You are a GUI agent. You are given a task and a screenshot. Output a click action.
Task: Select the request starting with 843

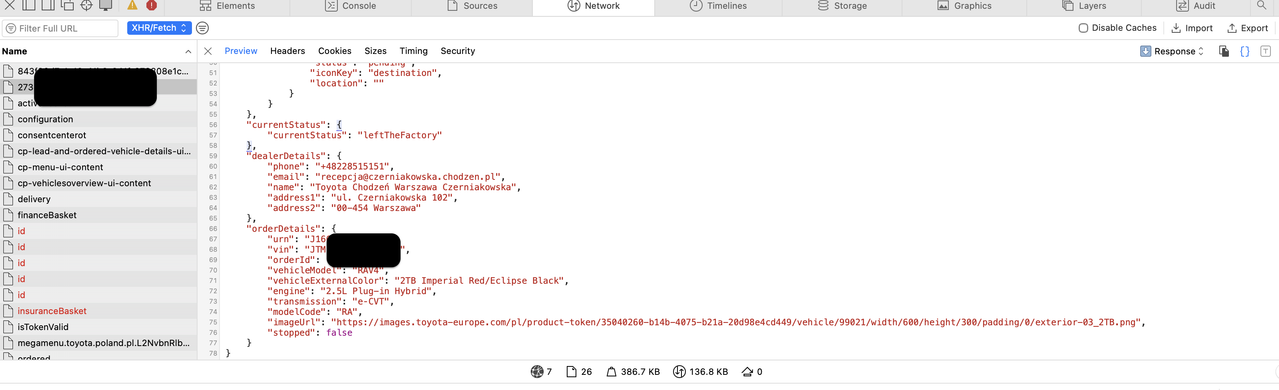pyautogui.click(x=97, y=71)
